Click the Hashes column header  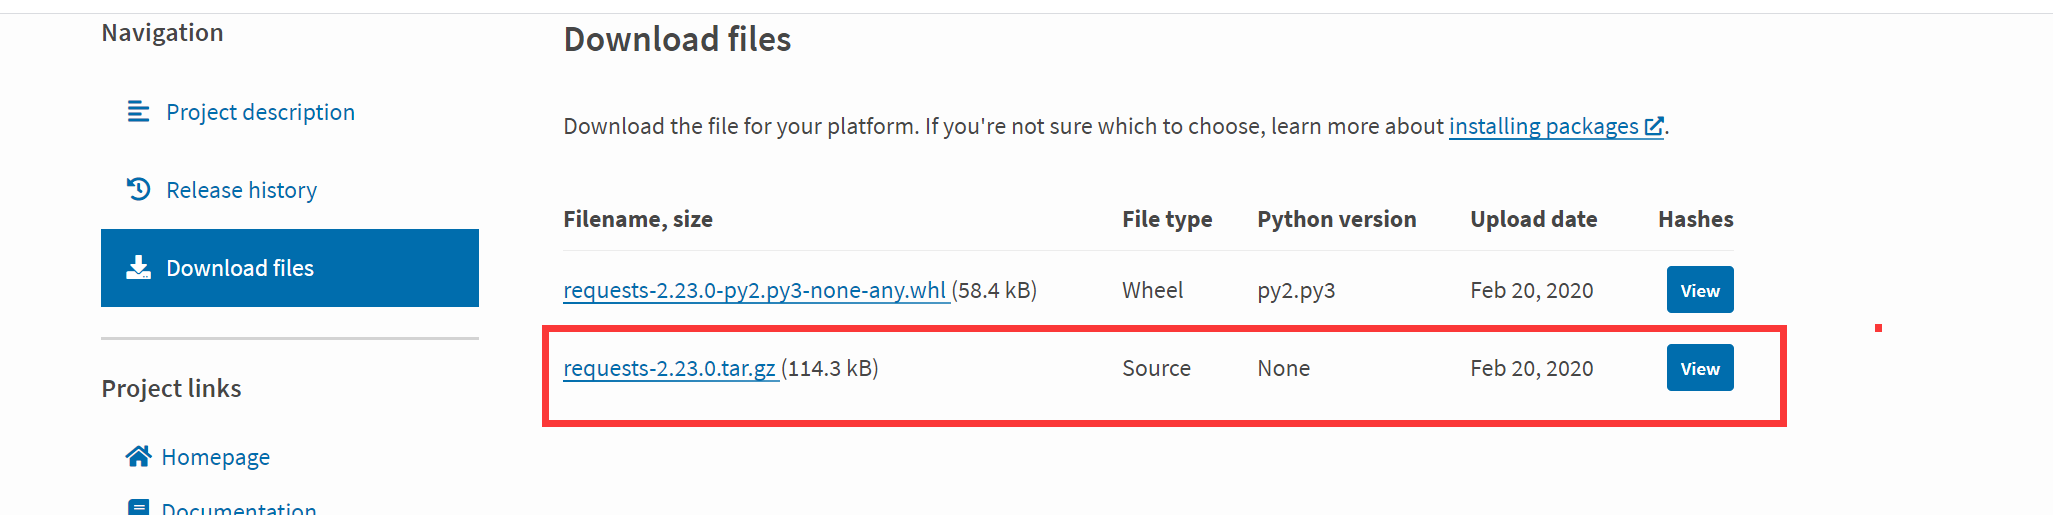pos(1695,219)
